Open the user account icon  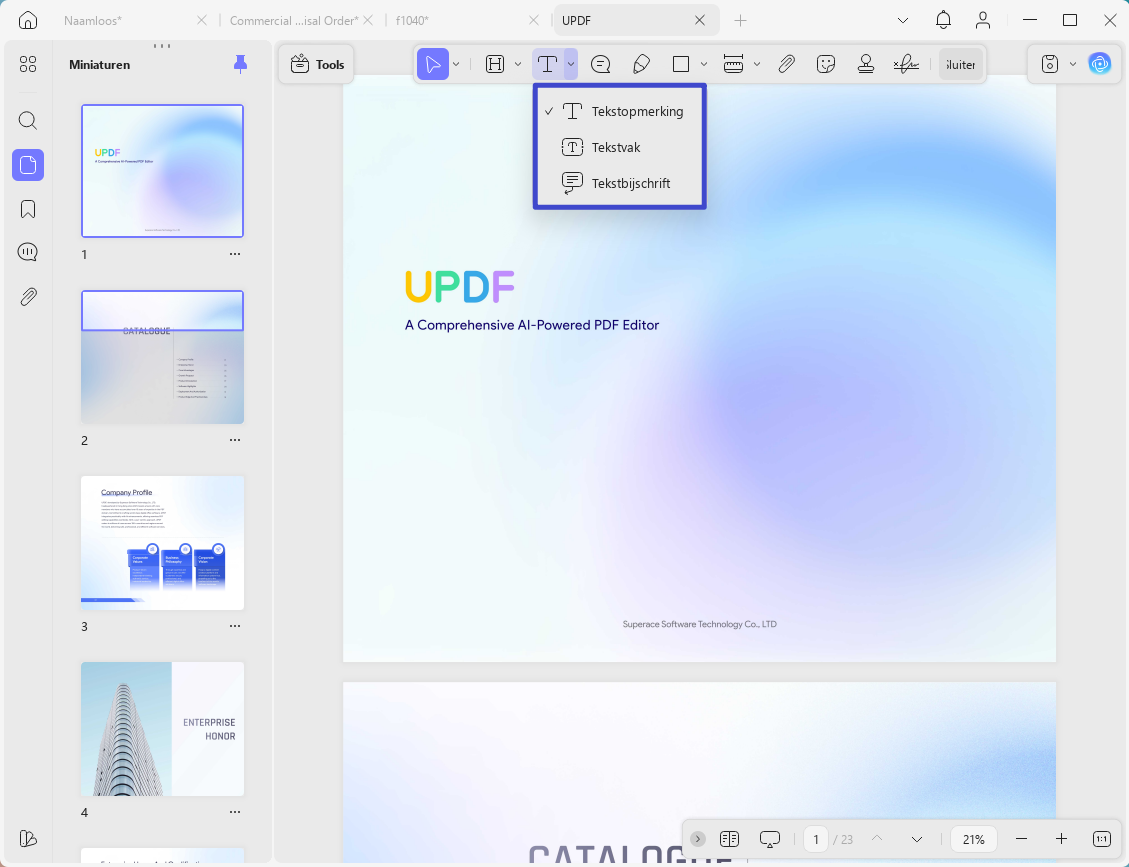coord(983,20)
